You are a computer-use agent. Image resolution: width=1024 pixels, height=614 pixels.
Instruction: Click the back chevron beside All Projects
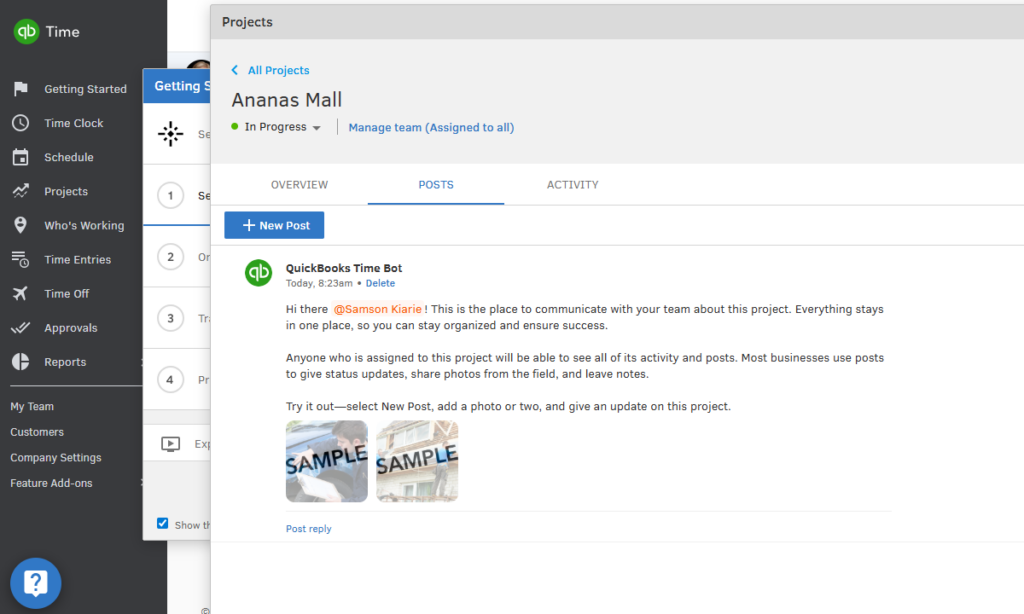point(234,70)
